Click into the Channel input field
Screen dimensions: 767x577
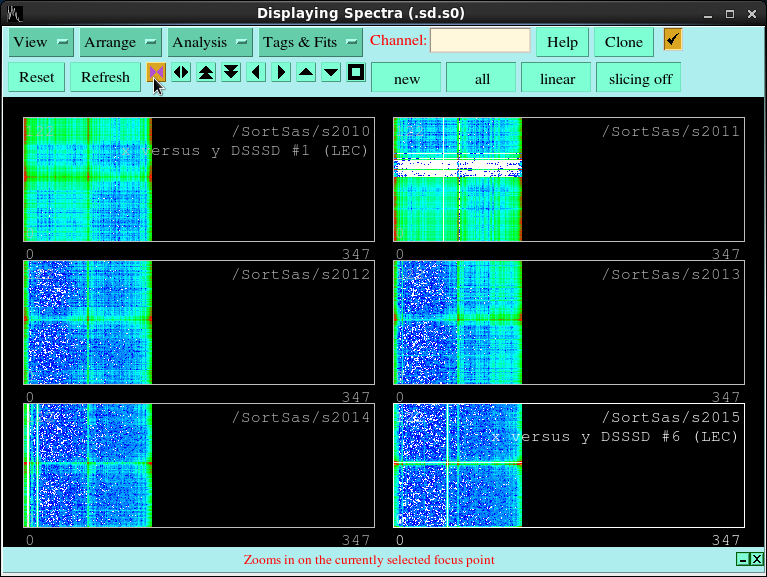tap(480, 41)
